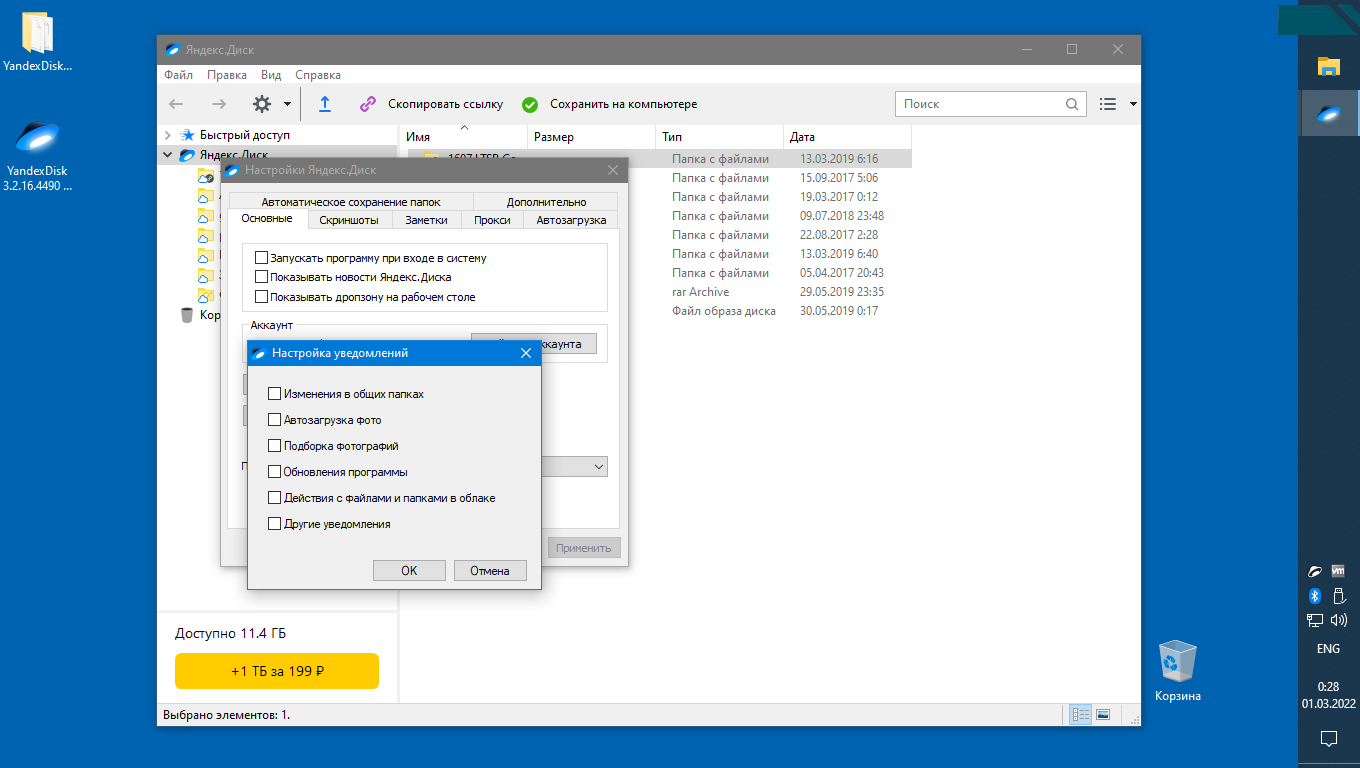
Task: Switch to large icons view in status bar
Action: 1103,714
